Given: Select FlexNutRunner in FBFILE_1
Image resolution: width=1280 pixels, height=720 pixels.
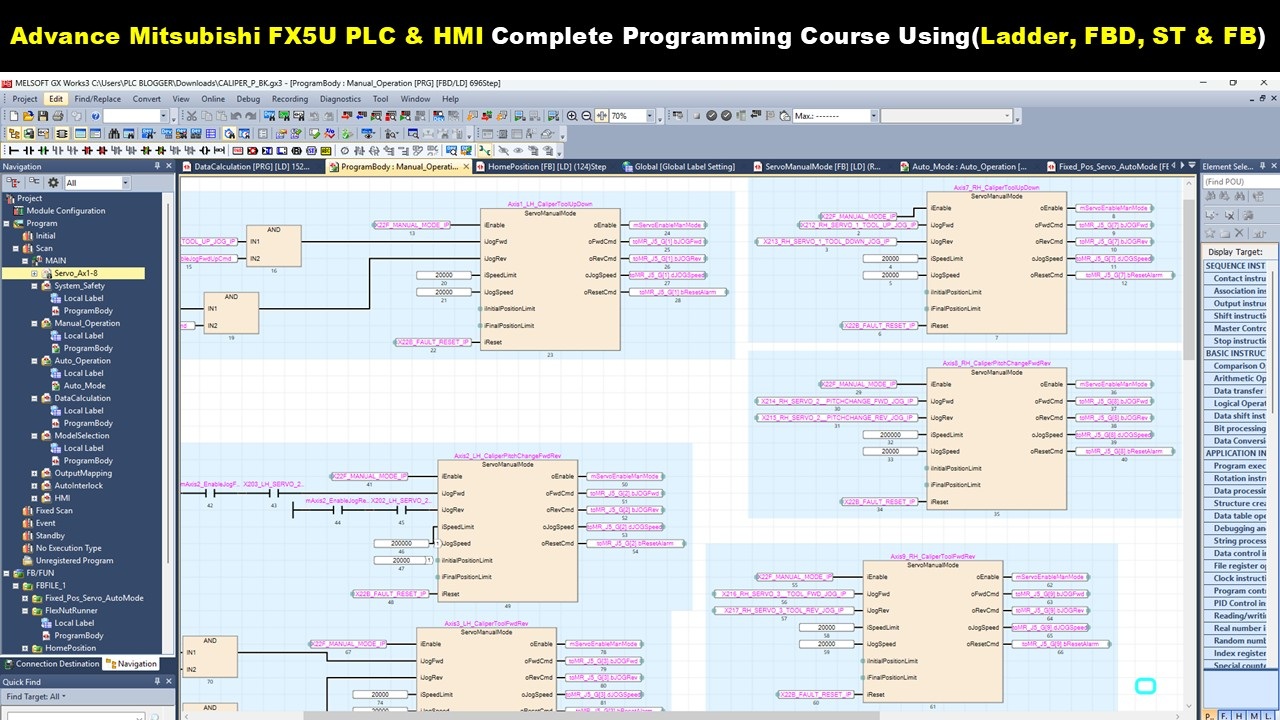Looking at the screenshot, I should [71, 611].
